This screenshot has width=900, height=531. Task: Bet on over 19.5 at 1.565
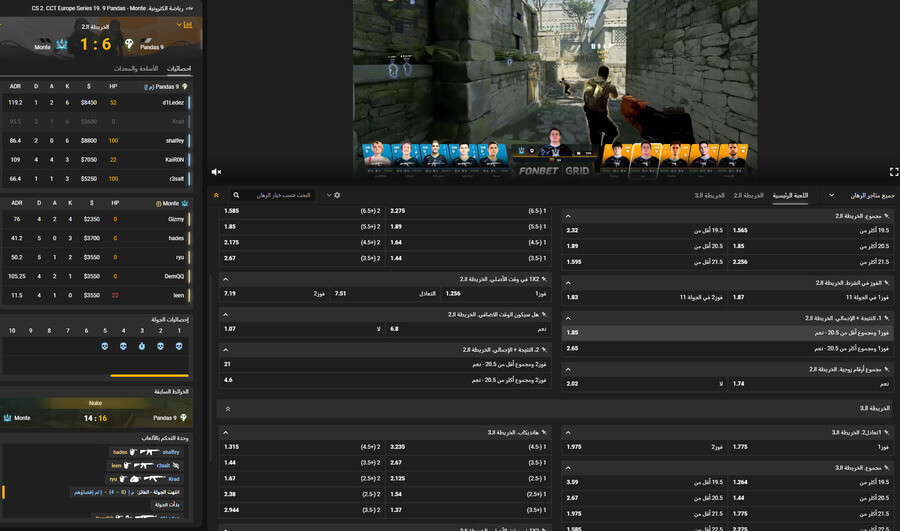pos(811,230)
